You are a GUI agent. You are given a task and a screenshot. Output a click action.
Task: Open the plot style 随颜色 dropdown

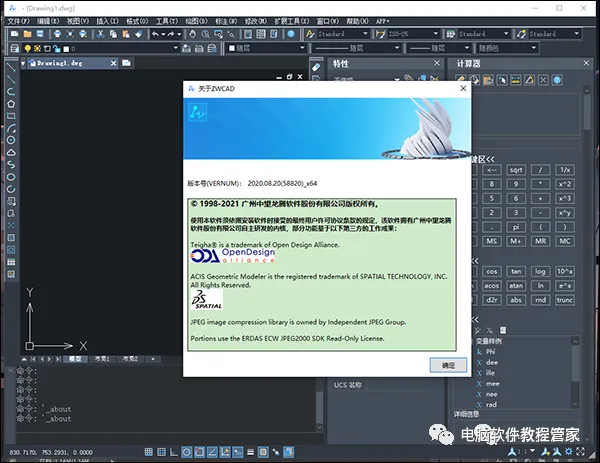coord(507,48)
